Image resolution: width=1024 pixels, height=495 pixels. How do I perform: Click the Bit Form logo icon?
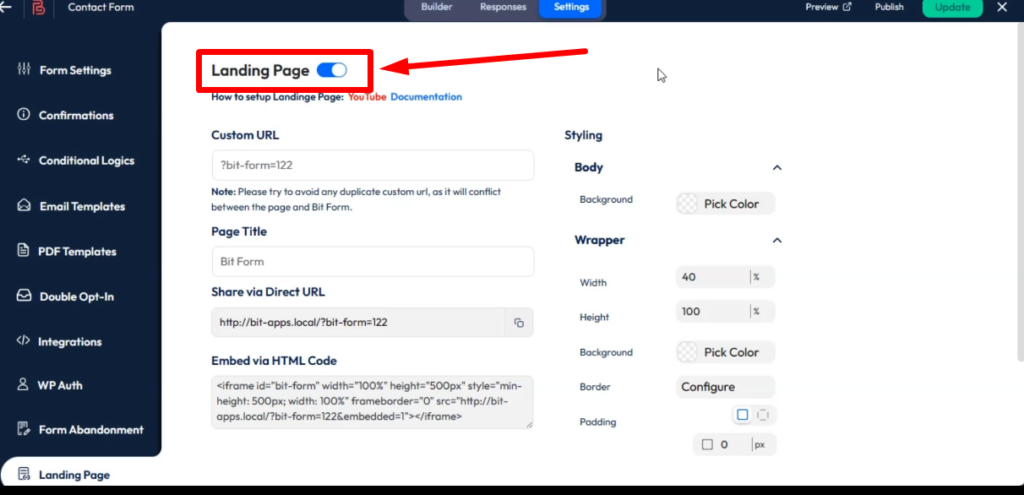coord(39,8)
